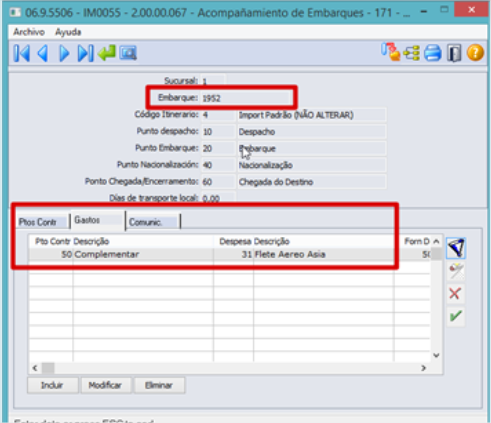Click the green return arrow icon

[x=107, y=53]
